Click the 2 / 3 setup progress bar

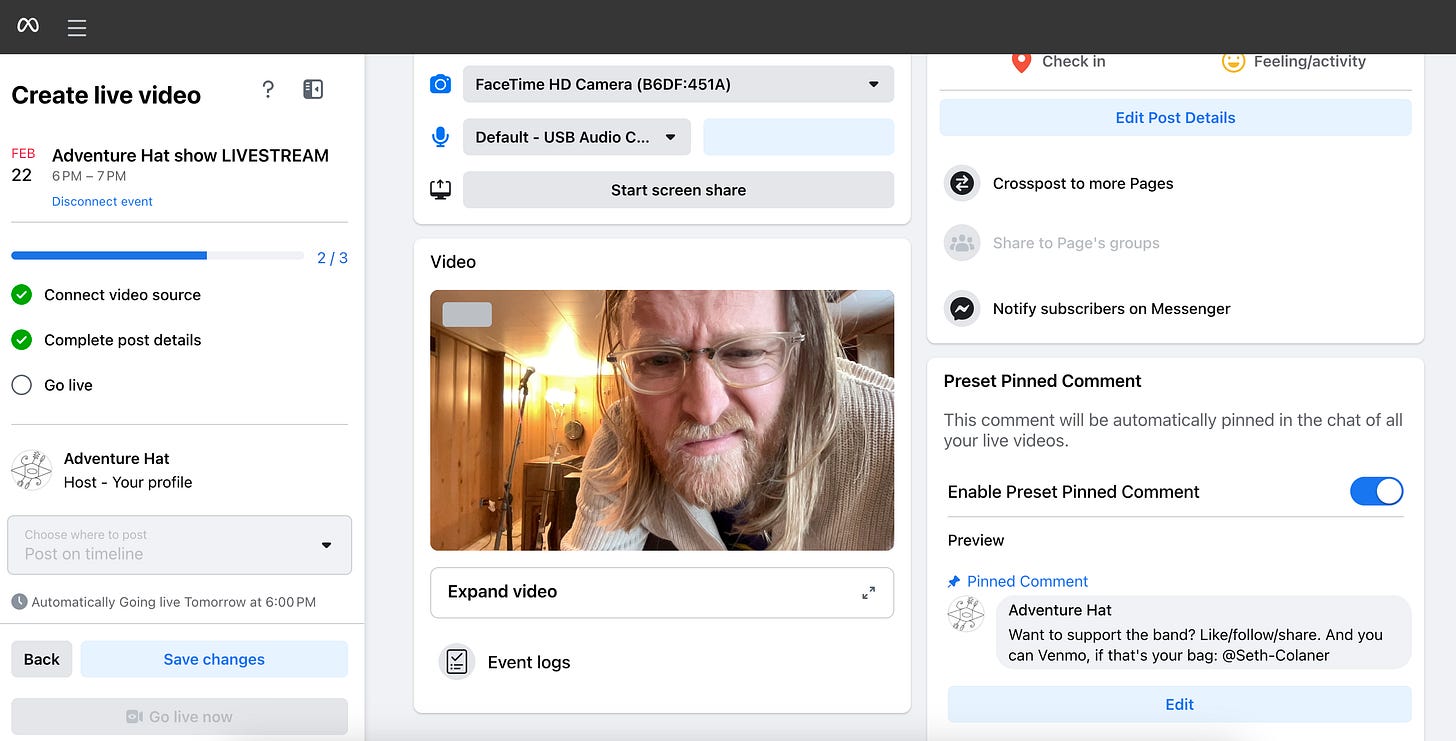pyautogui.click(x=157, y=256)
